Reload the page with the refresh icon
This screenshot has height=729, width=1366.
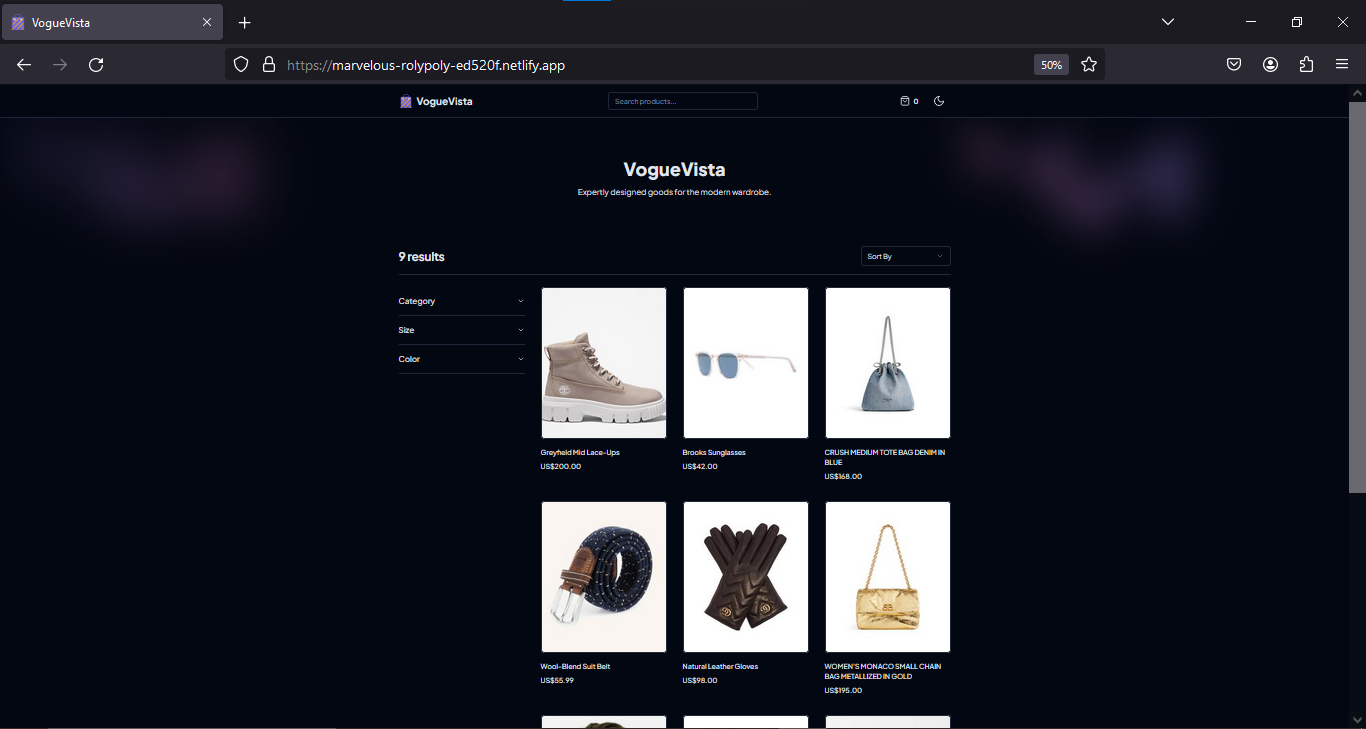coord(96,65)
